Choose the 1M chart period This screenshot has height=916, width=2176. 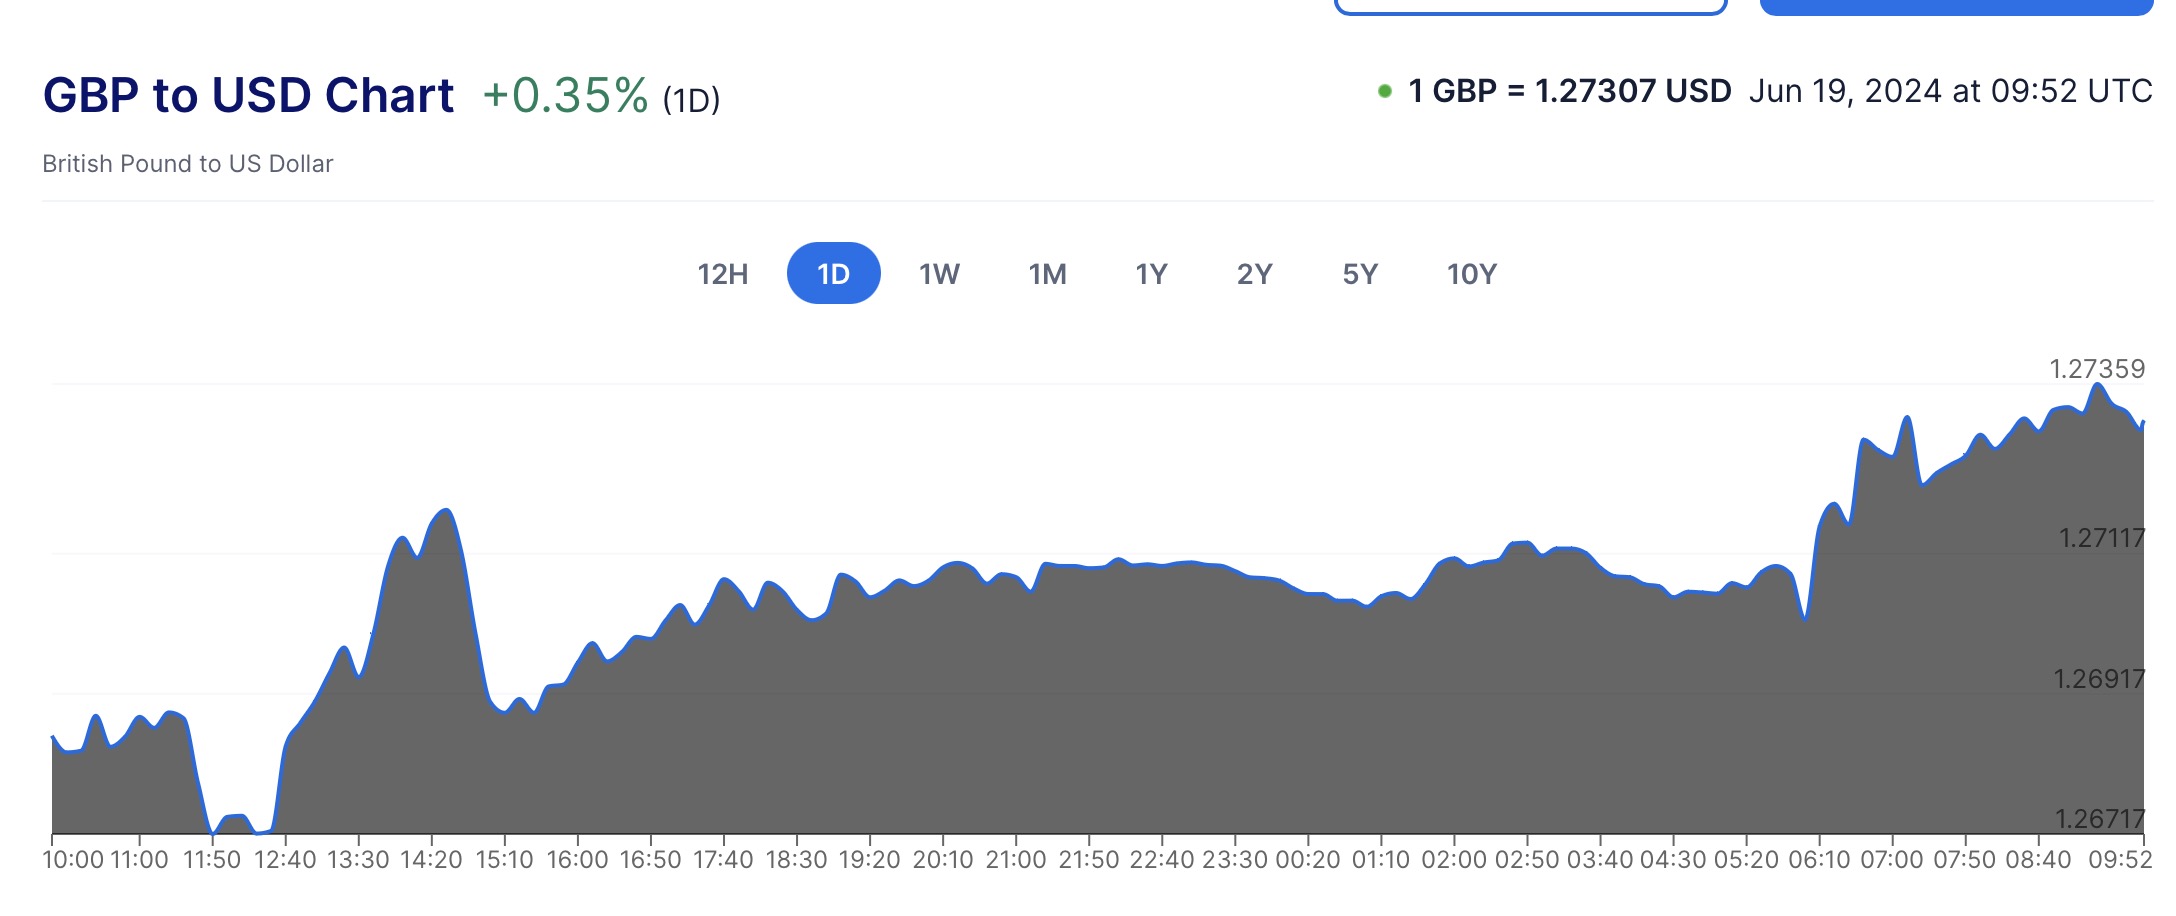[x=1047, y=274]
